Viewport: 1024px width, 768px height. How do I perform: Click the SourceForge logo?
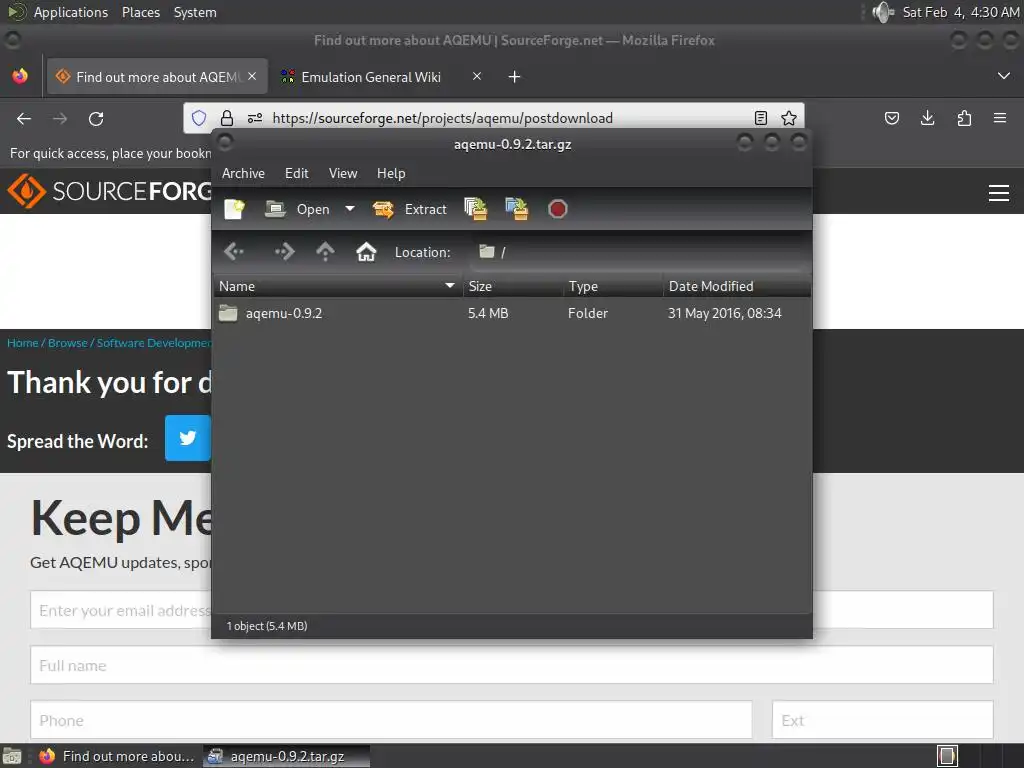109,191
